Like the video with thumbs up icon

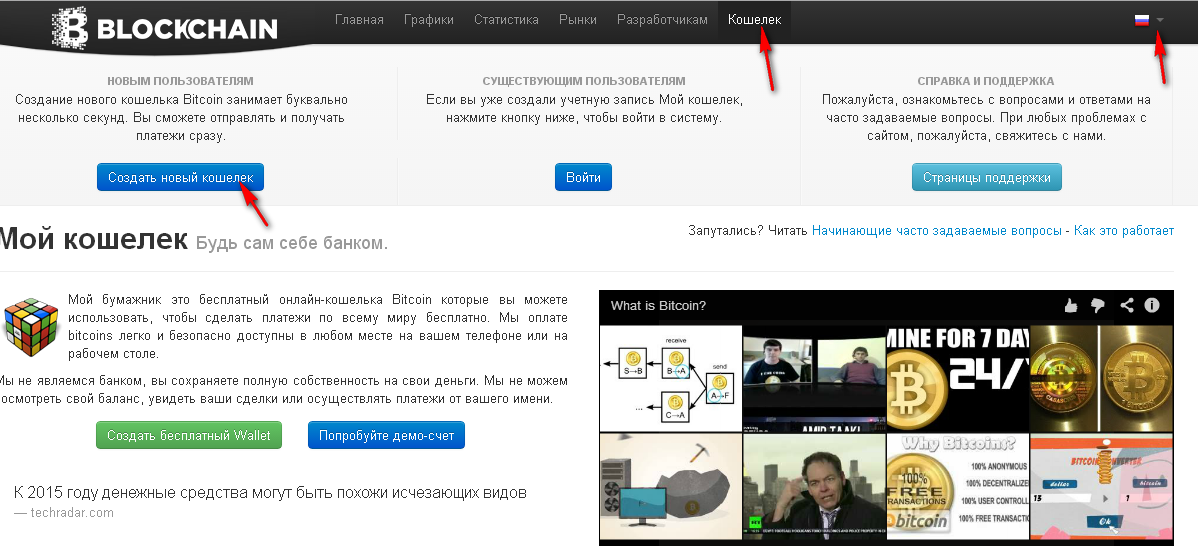1070,306
